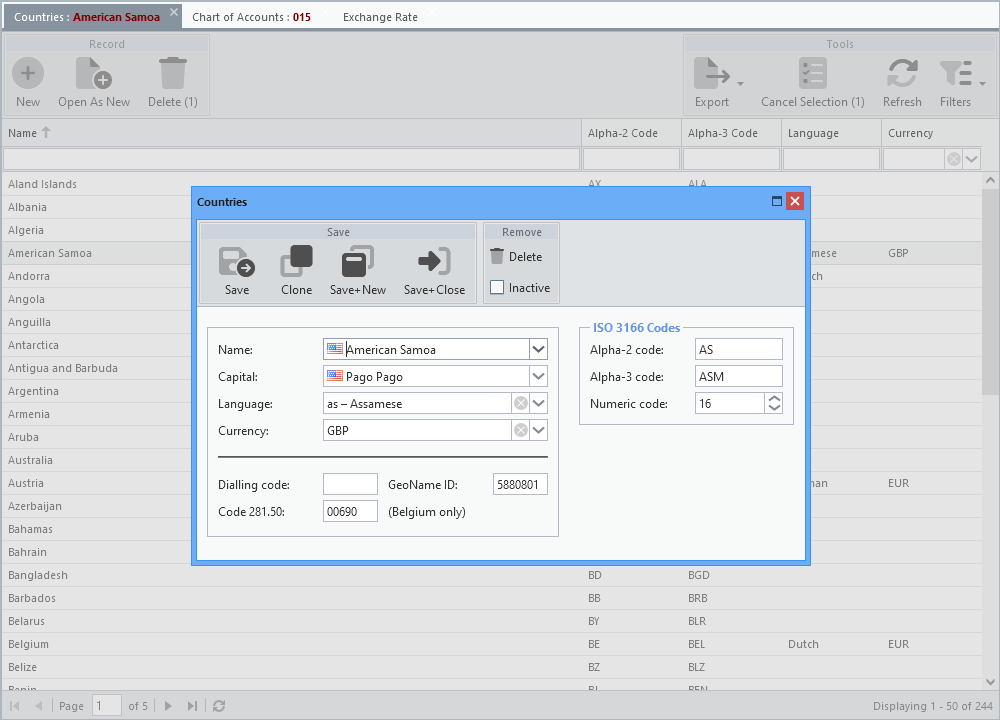Close the Countries dialog
The width and height of the screenshot is (1000, 720).
[795, 202]
